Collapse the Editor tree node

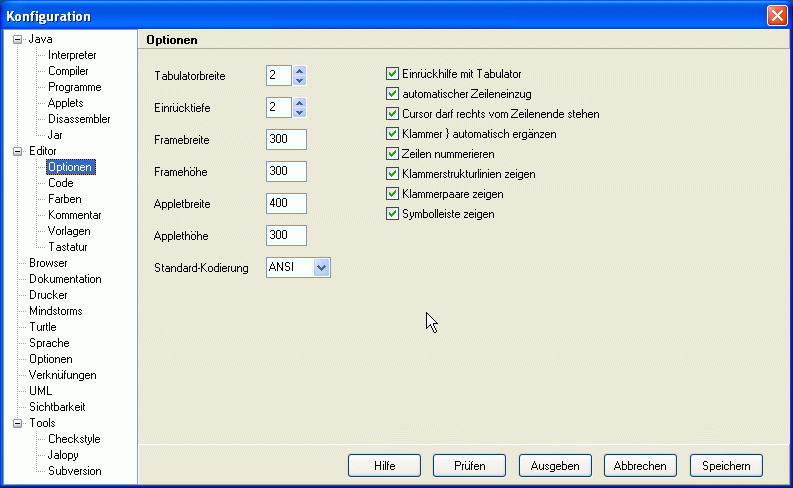pos(17,152)
